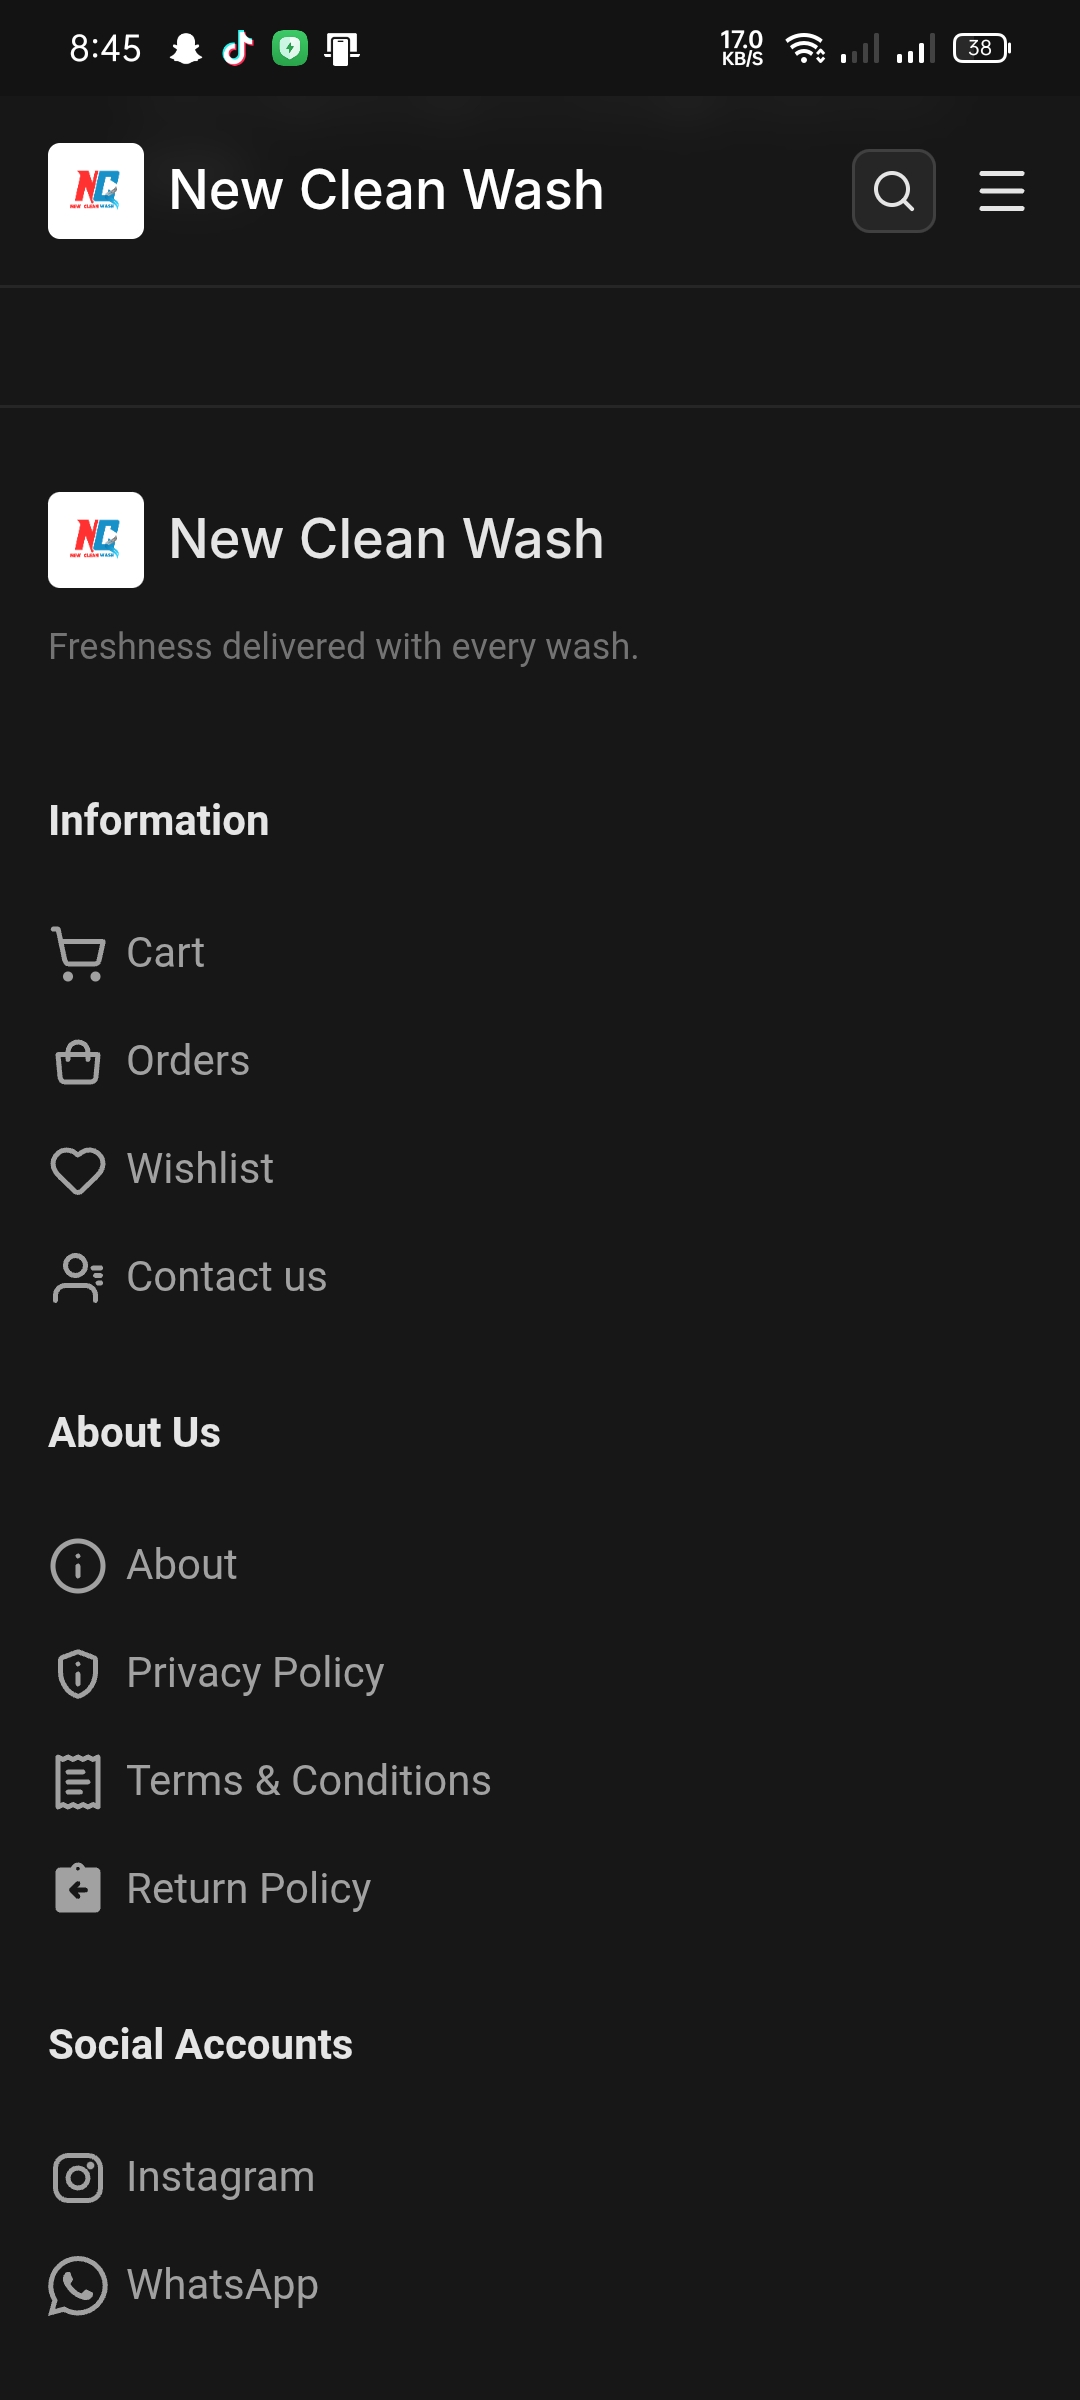This screenshot has width=1080, height=2400.
Task: View the Return Policy link
Action: point(249,1889)
